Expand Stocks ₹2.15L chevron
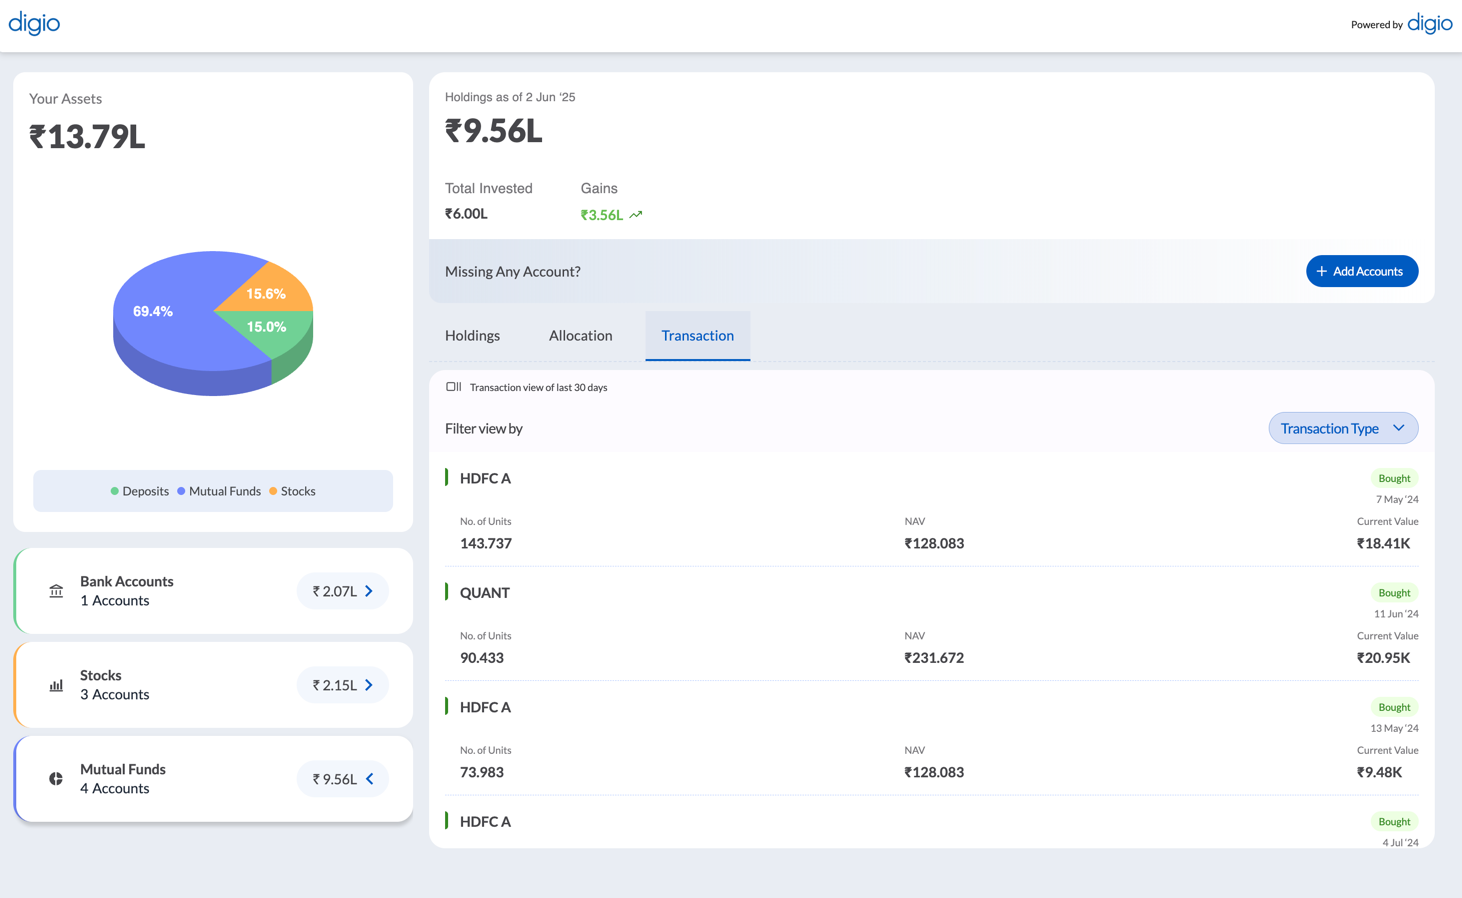Image resolution: width=1462 pixels, height=898 pixels. coord(369,685)
